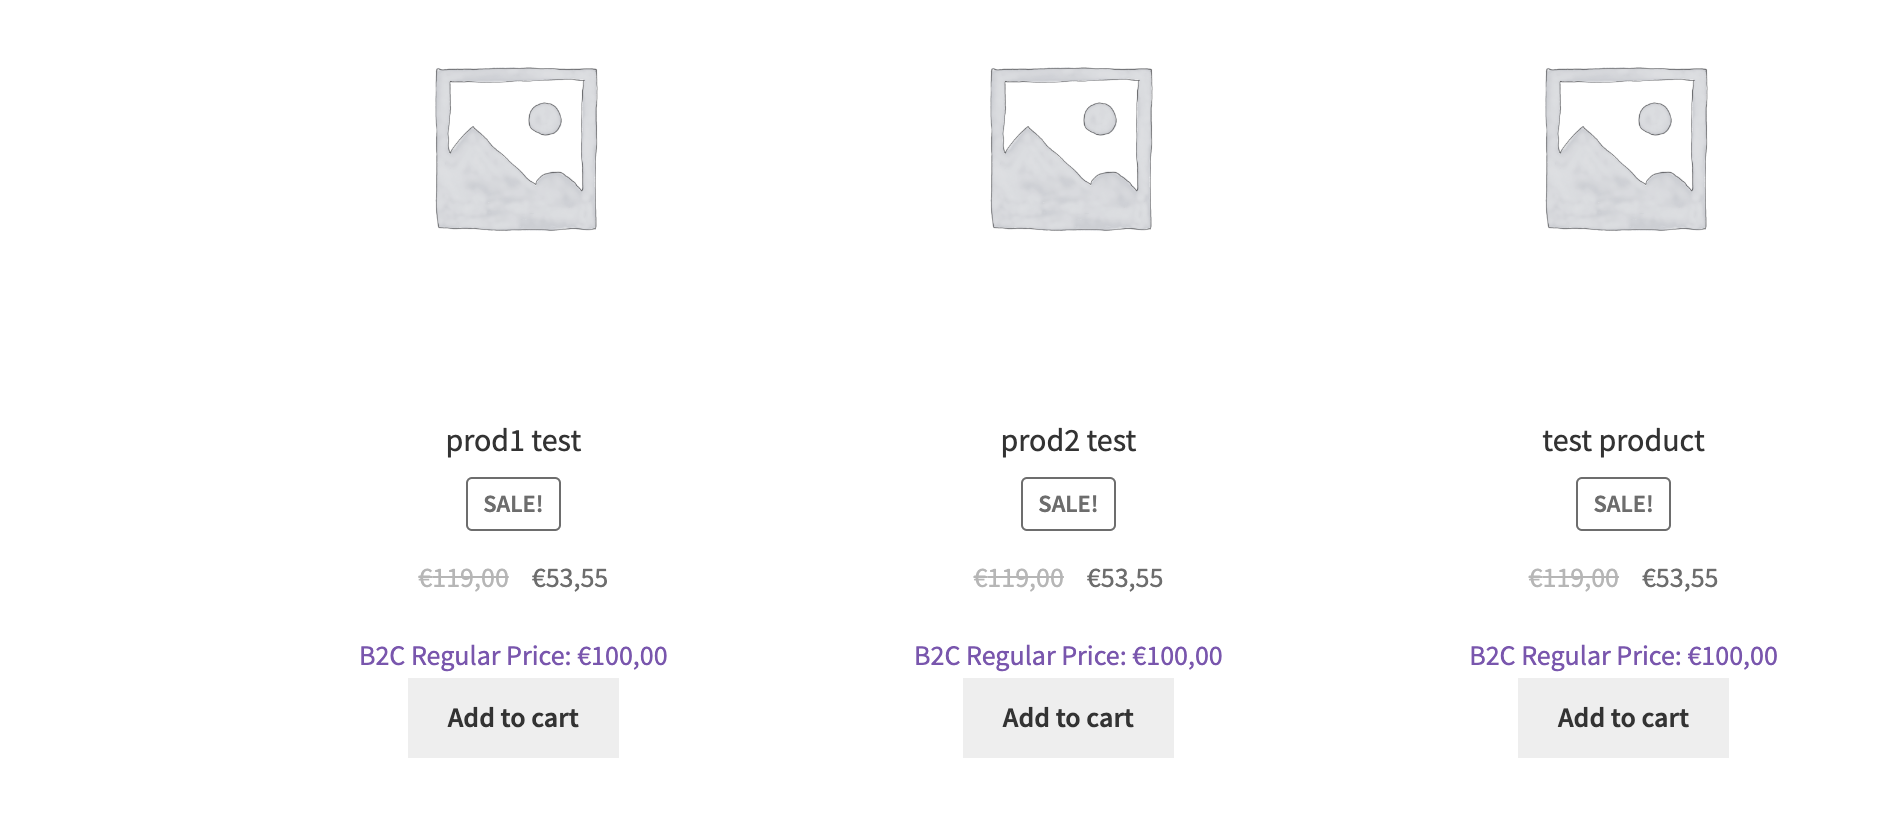Click struck-through €119,00 price of prod1 test
This screenshot has width=1894, height=826.
tap(463, 578)
